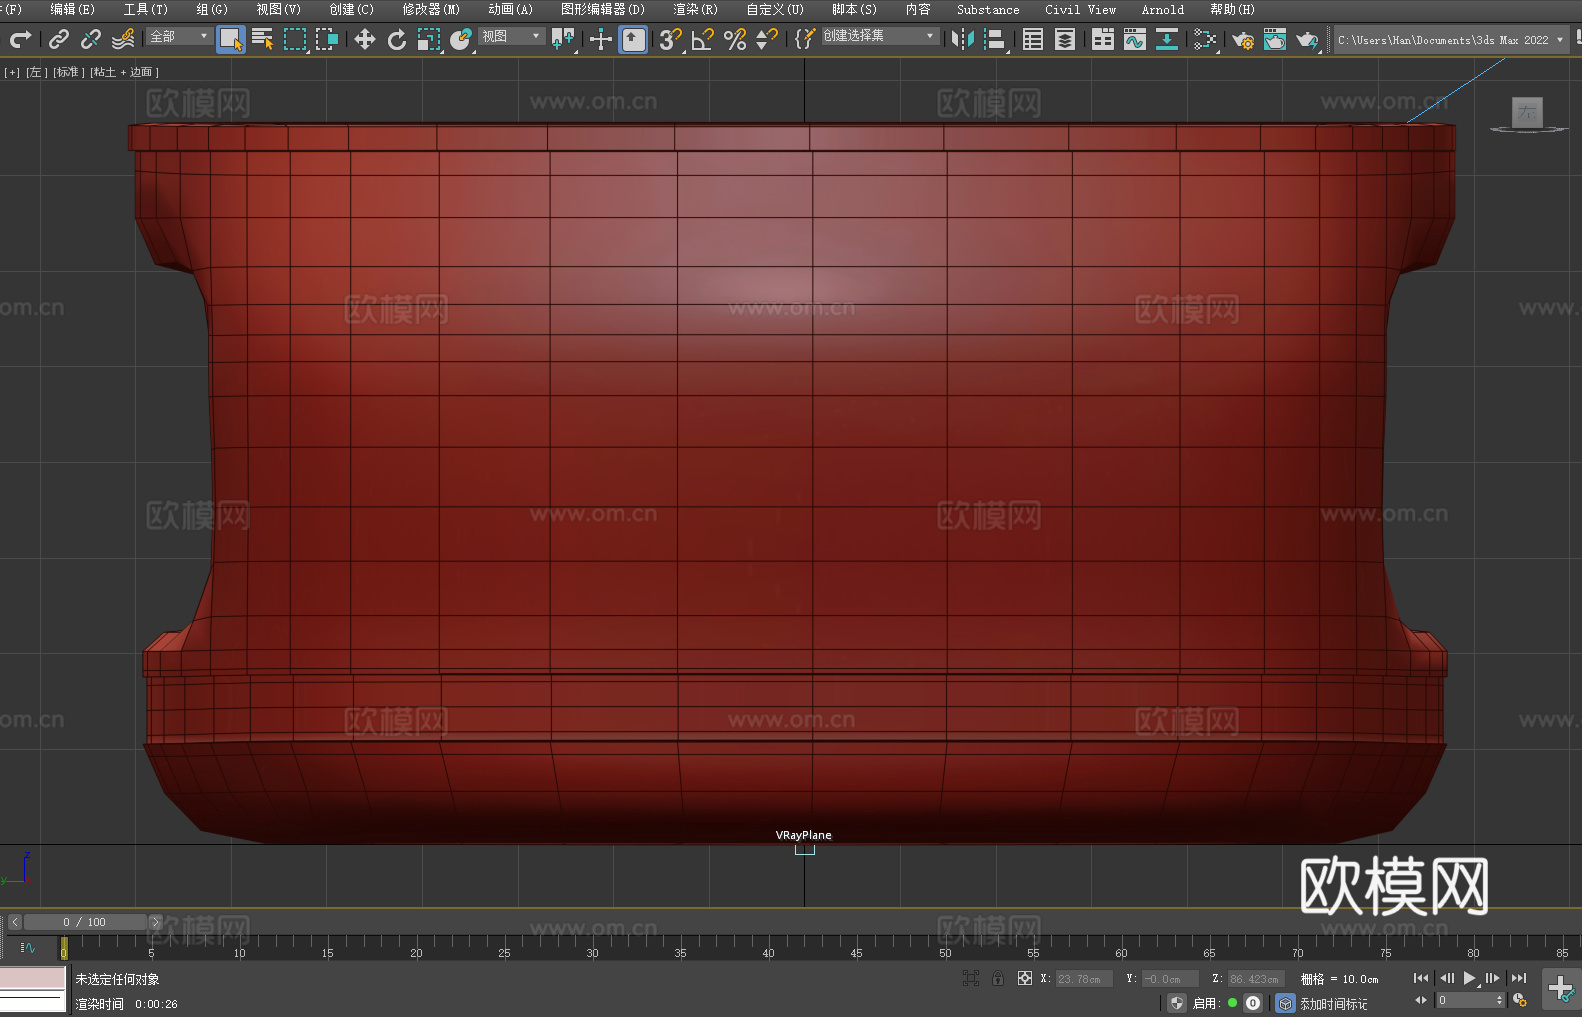Image resolution: width=1582 pixels, height=1017 pixels.
Task: Open 渲染(R) menu
Action: [x=695, y=9]
